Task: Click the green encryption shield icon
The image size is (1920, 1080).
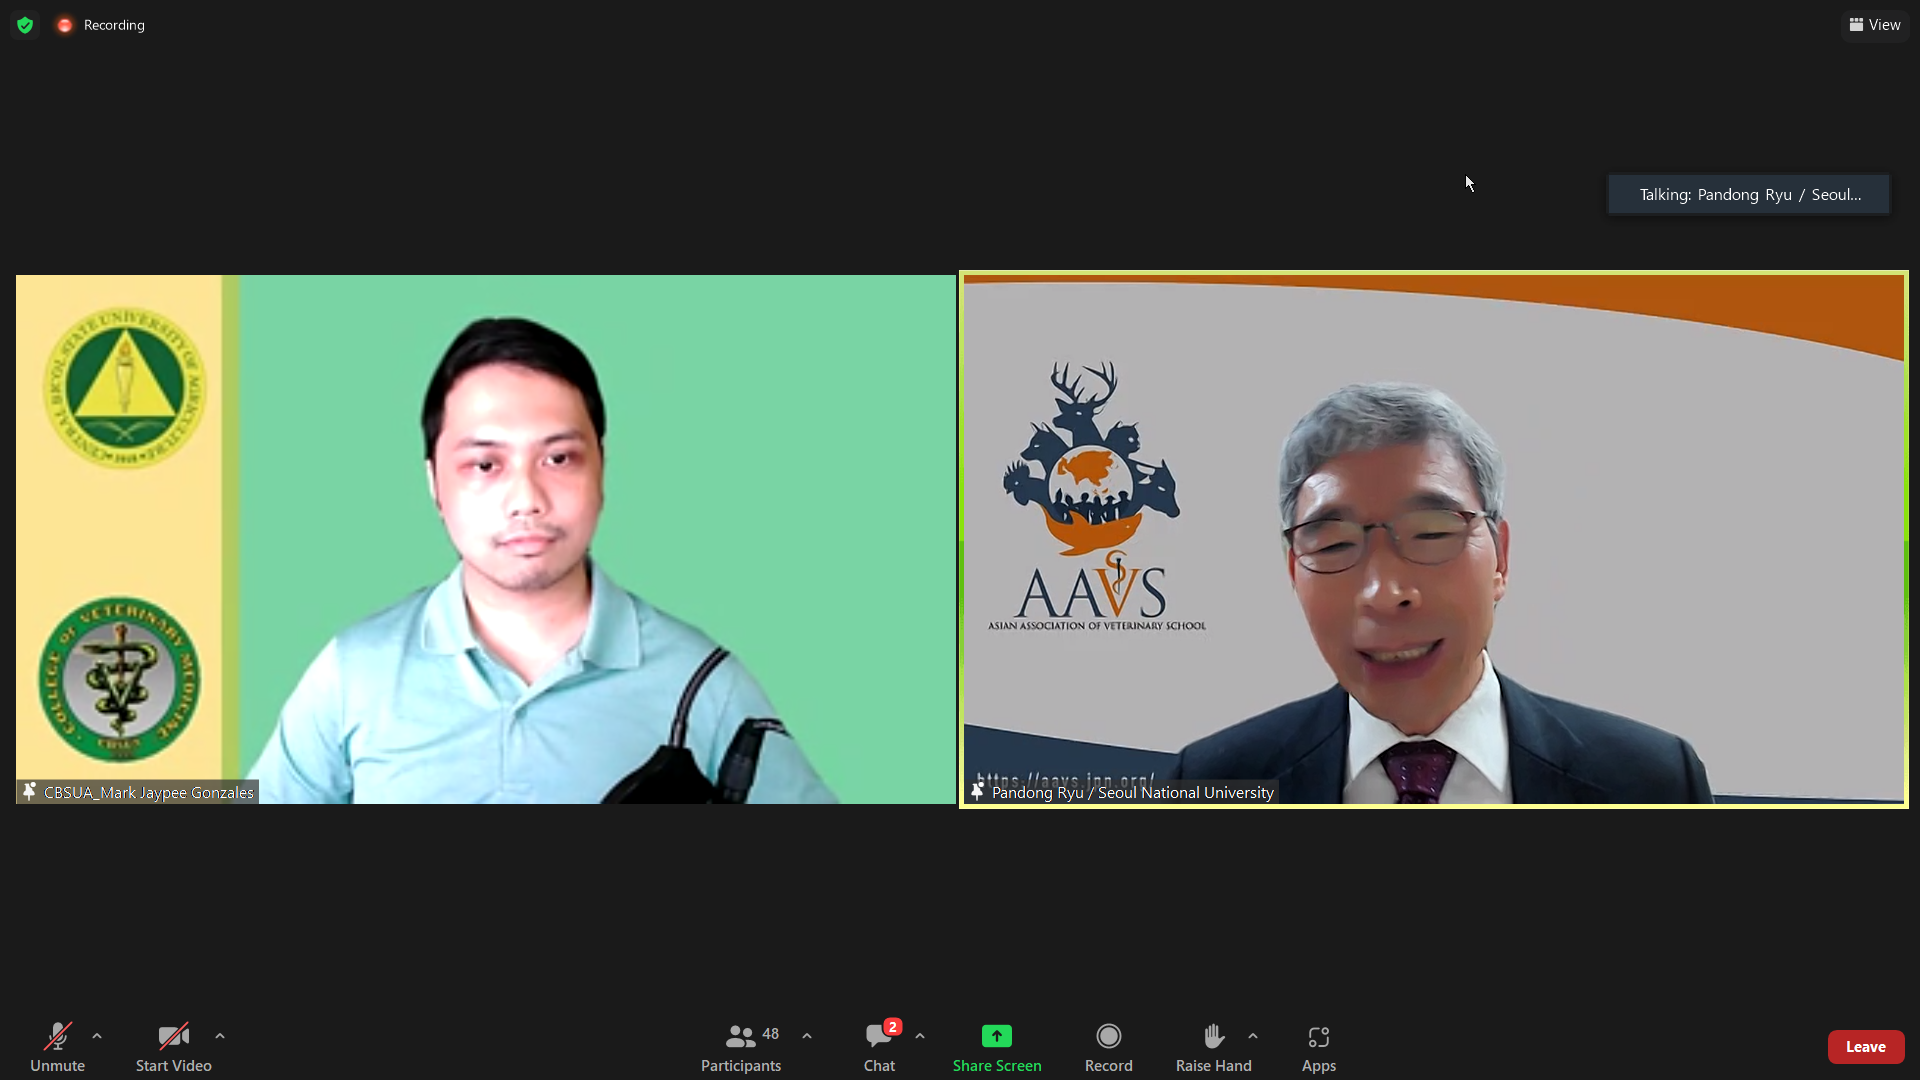Action: pyautogui.click(x=25, y=25)
